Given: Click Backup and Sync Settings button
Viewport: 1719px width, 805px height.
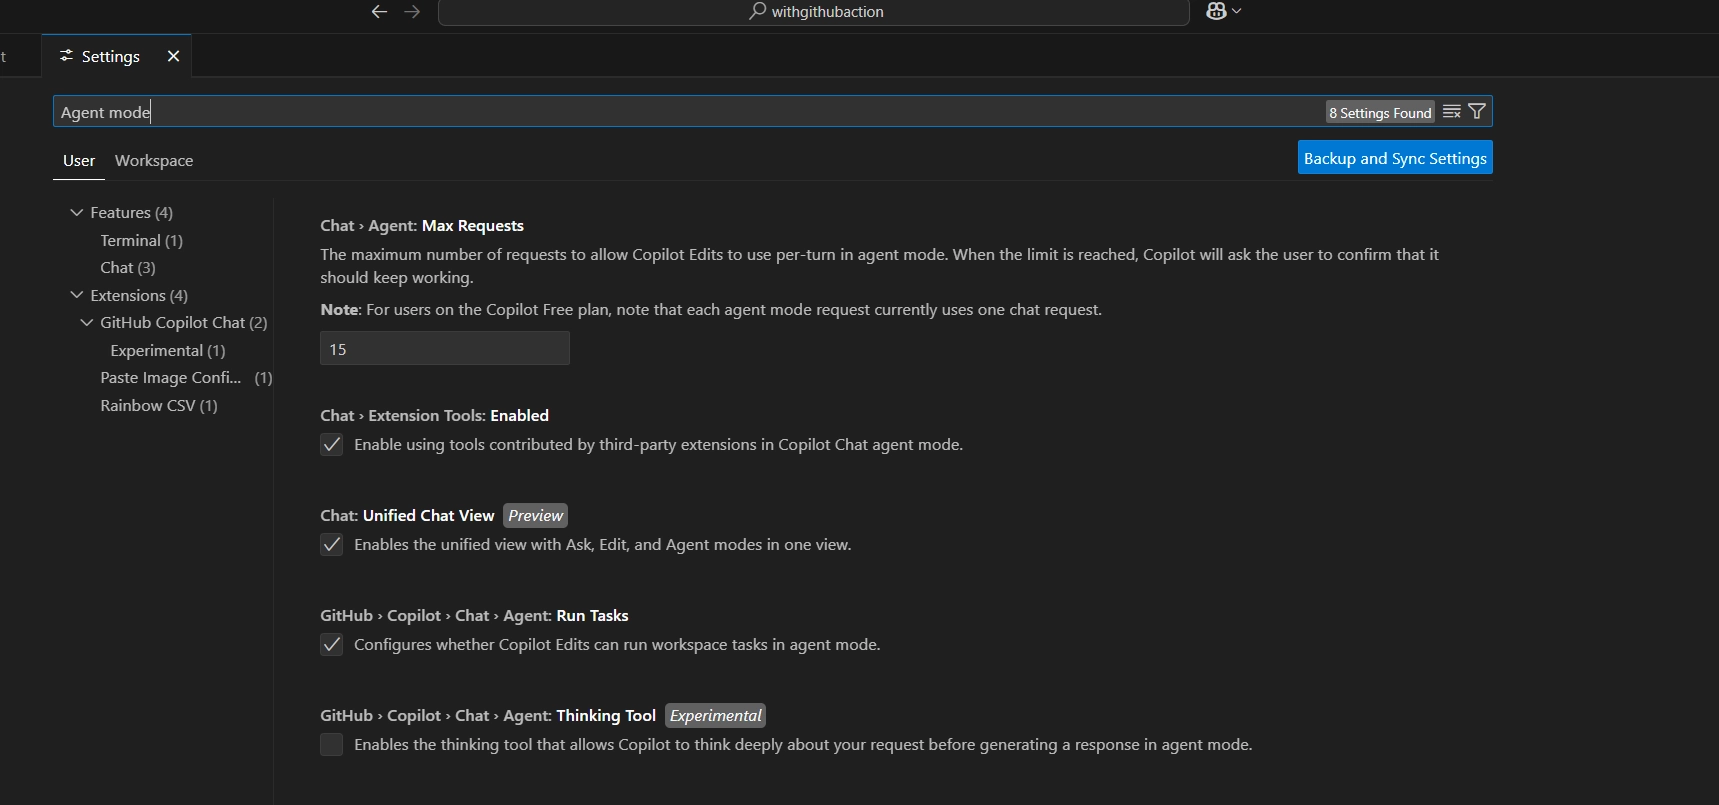Looking at the screenshot, I should coord(1395,158).
